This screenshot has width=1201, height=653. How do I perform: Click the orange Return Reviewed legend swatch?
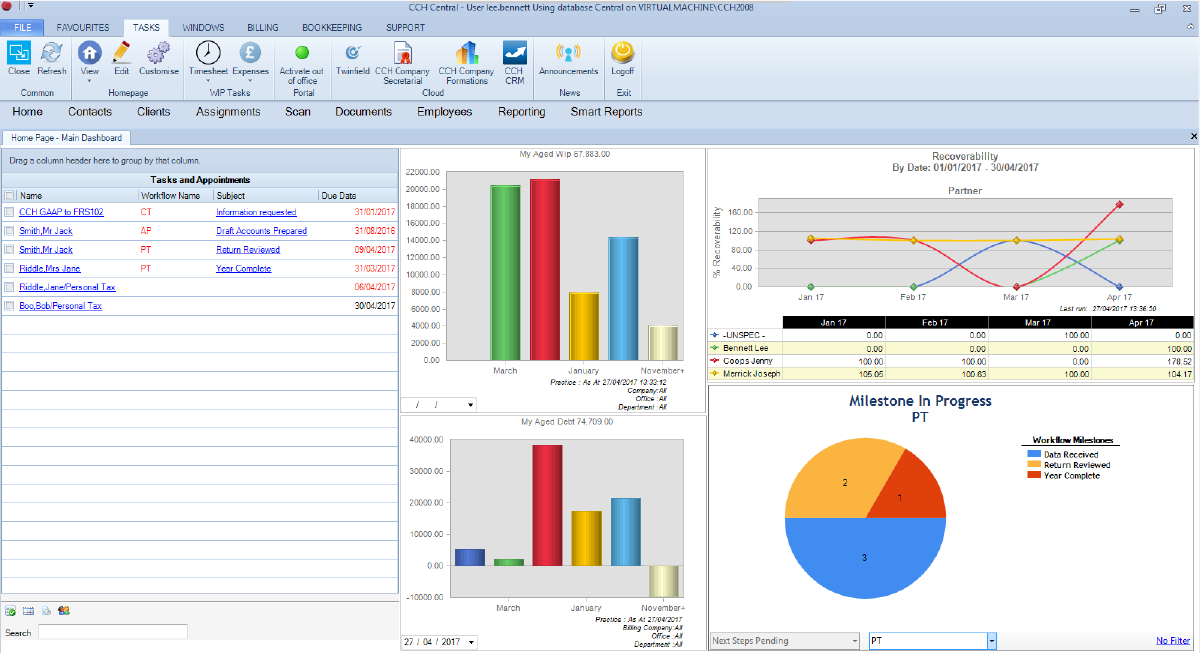pyautogui.click(x=1033, y=465)
